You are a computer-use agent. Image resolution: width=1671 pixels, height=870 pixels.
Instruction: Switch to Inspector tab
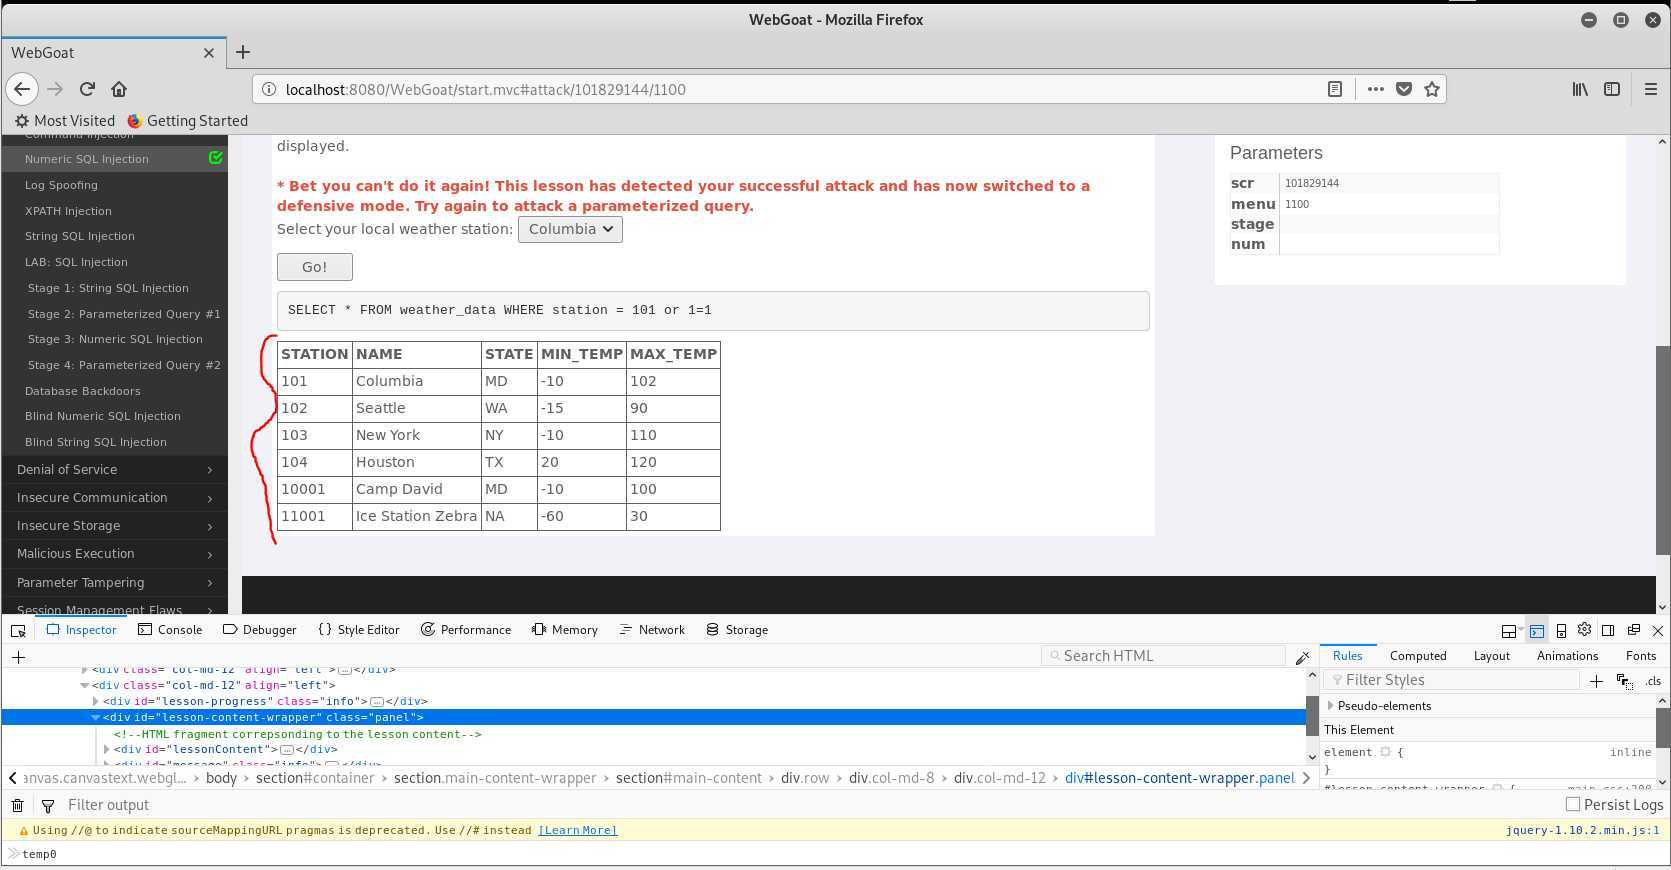[82, 630]
